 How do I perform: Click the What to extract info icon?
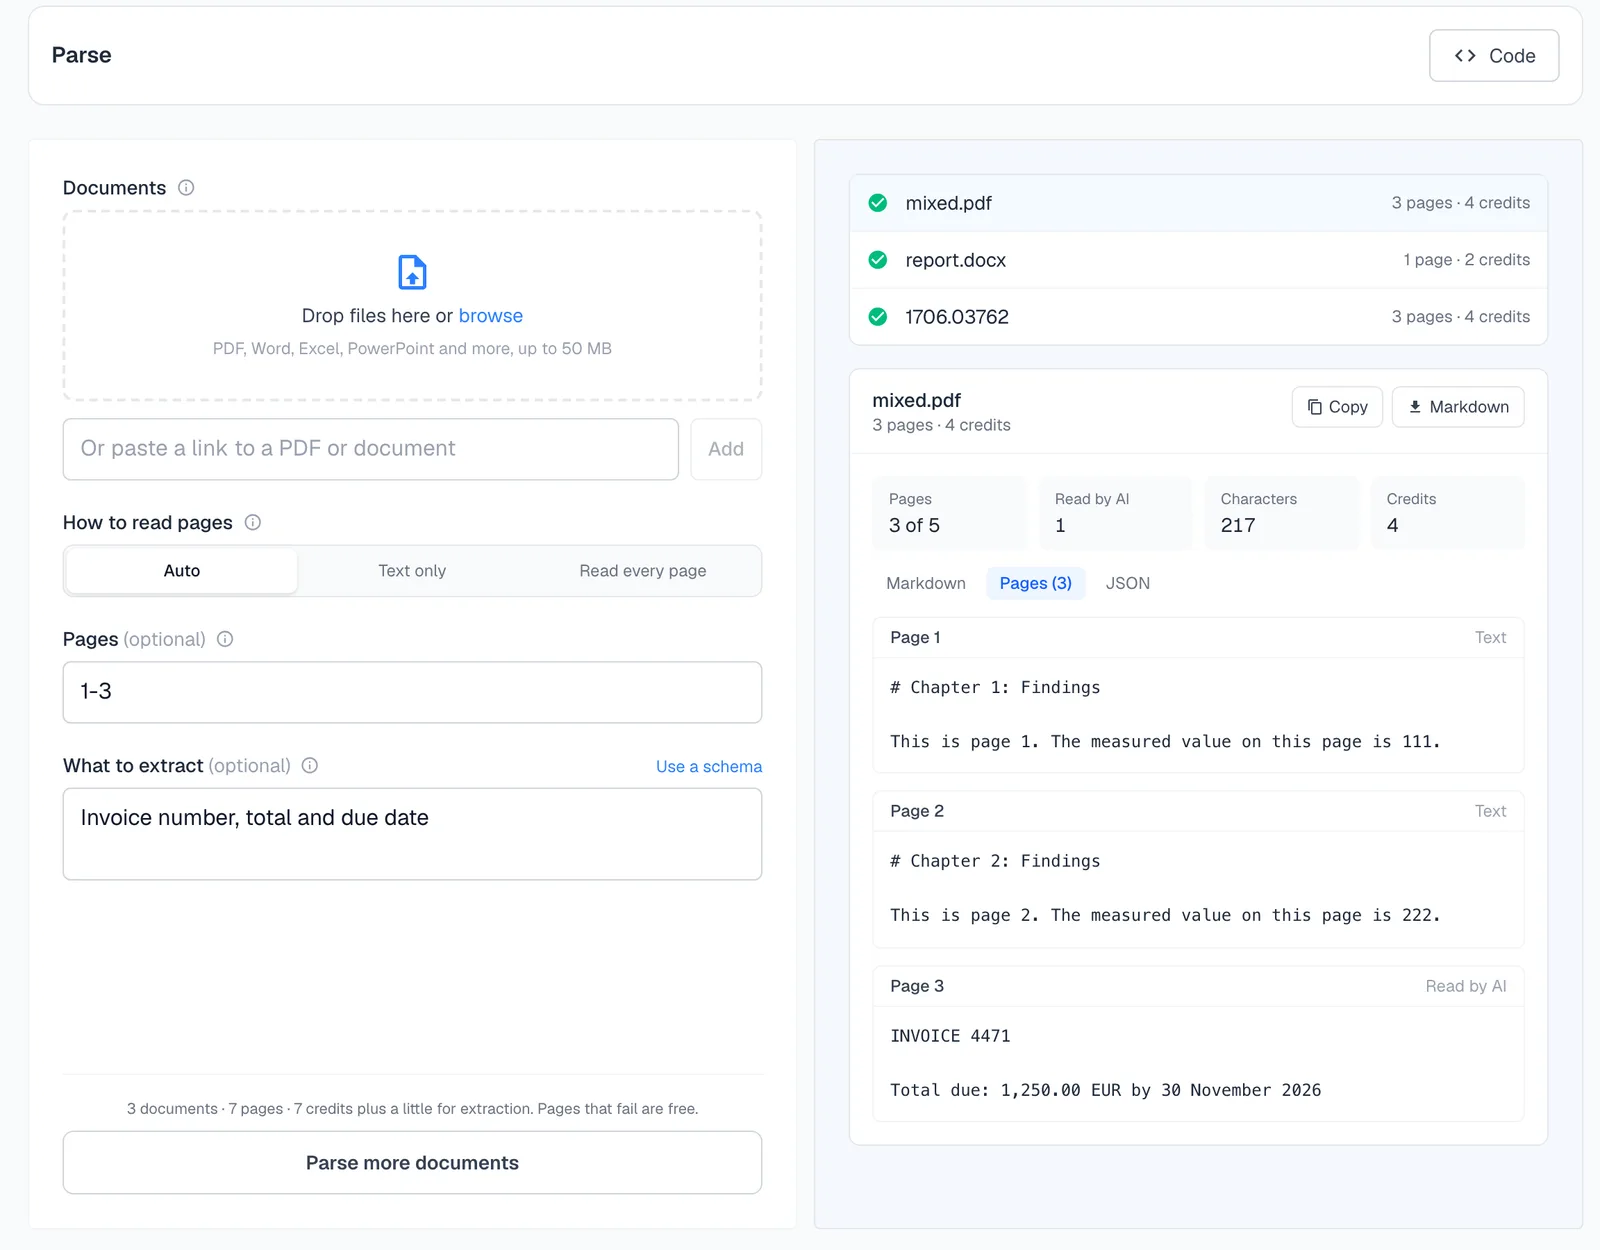pos(310,765)
